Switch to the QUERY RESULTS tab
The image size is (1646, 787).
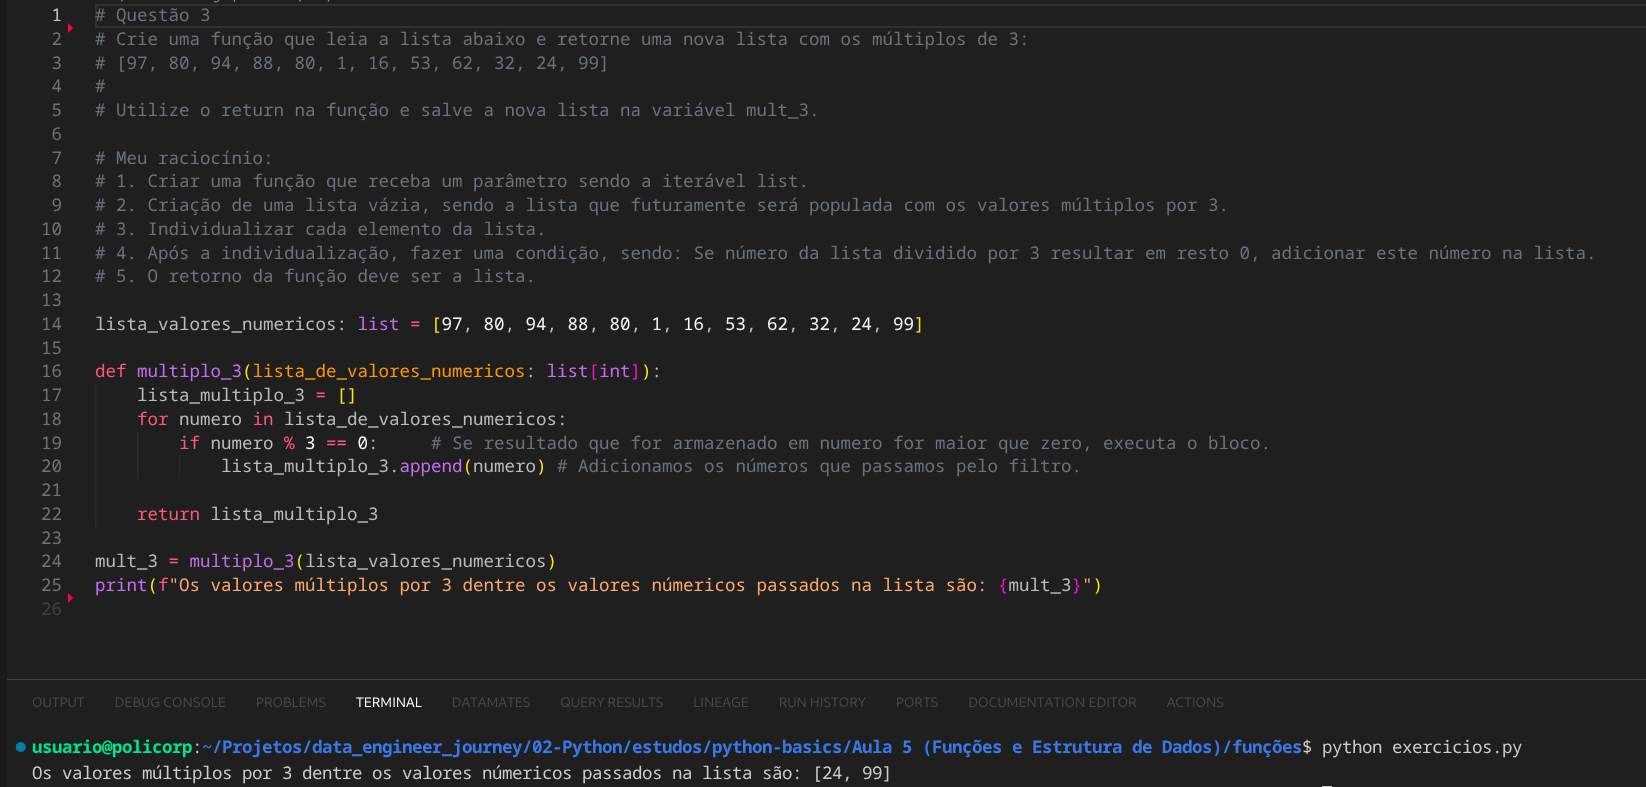(612, 702)
